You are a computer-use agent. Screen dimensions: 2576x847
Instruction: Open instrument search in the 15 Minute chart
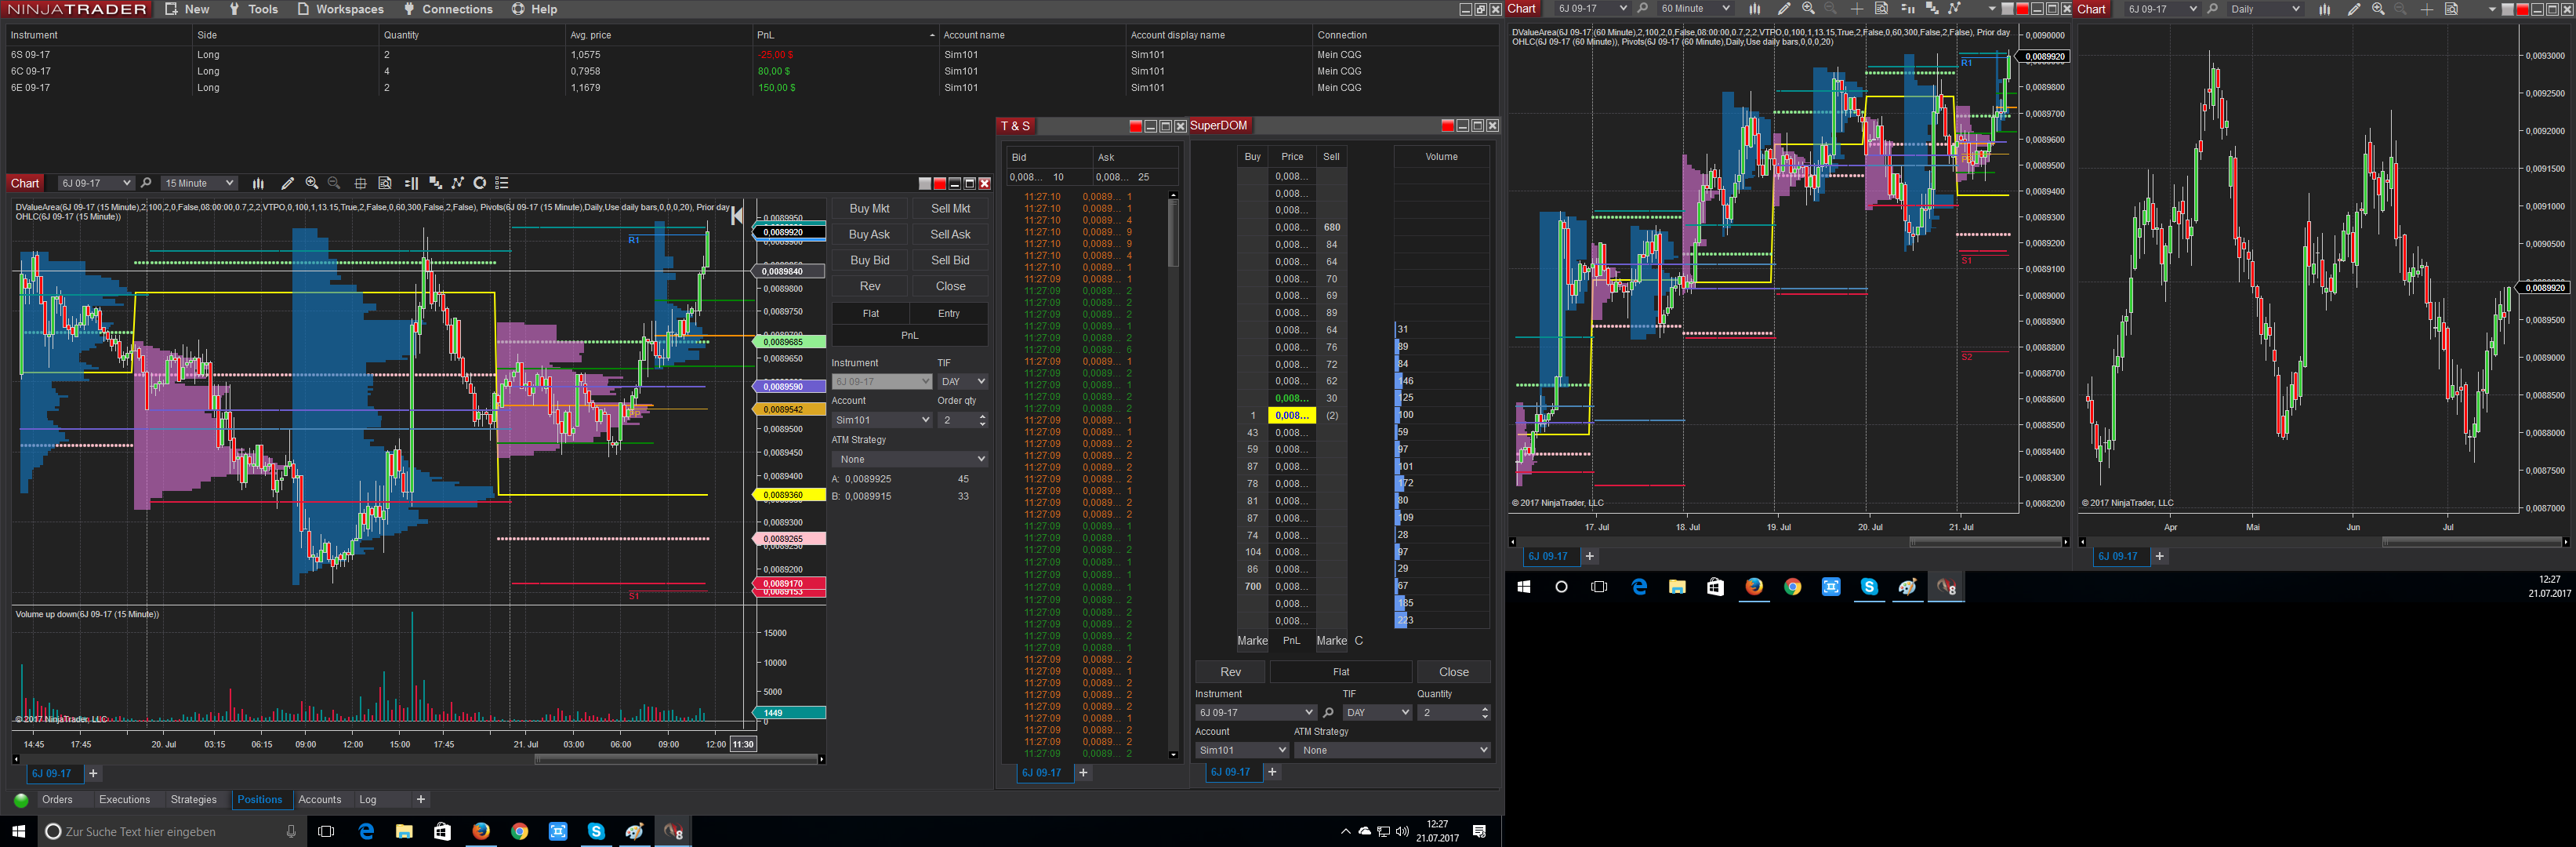coord(146,183)
